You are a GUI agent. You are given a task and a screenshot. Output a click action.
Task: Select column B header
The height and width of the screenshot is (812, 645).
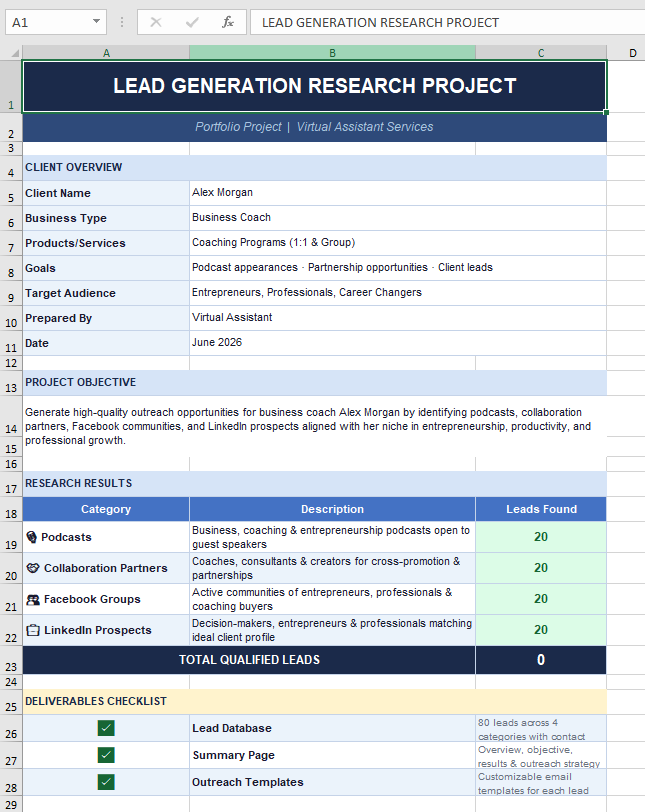332,53
